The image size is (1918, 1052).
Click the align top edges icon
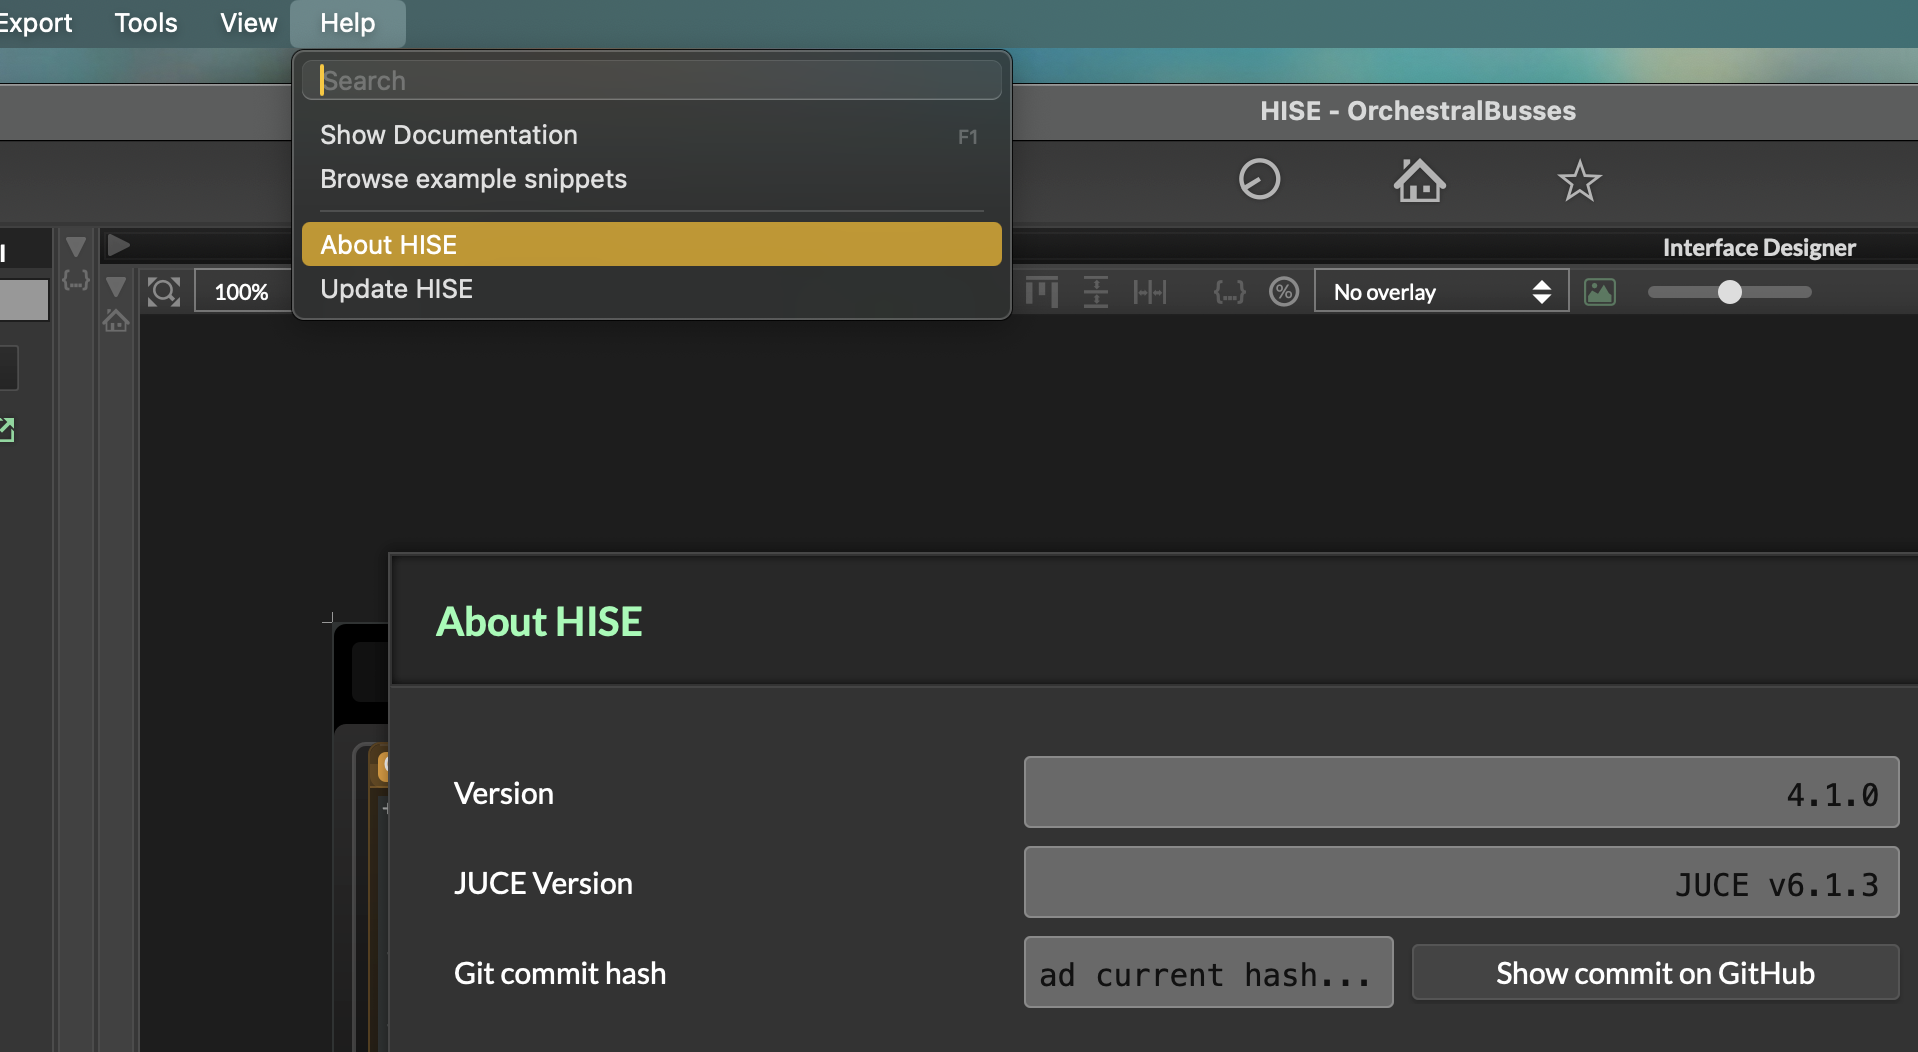(1041, 292)
